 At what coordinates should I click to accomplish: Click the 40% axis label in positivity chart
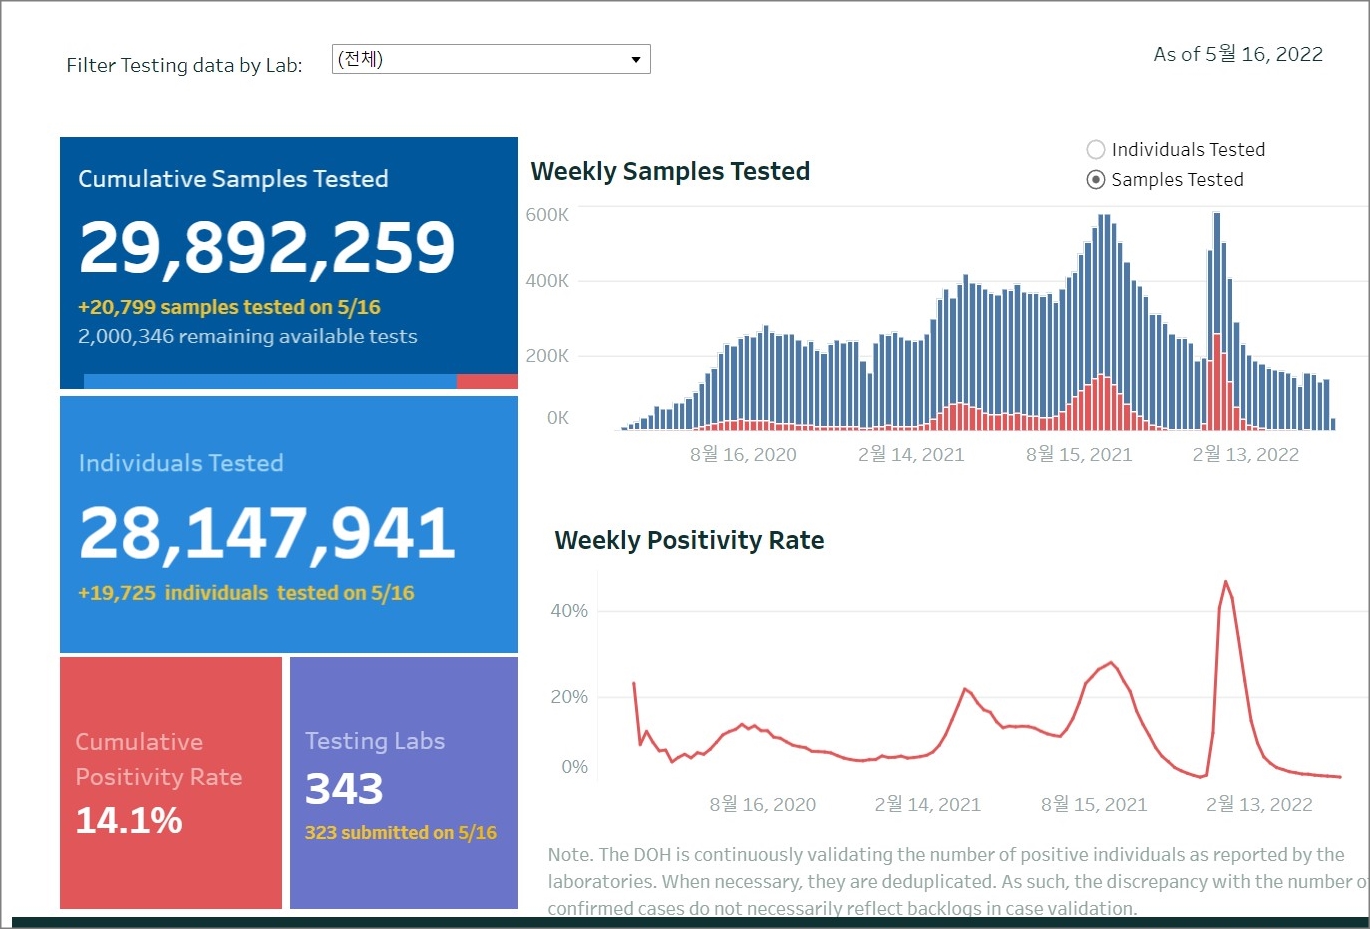[x=569, y=611]
